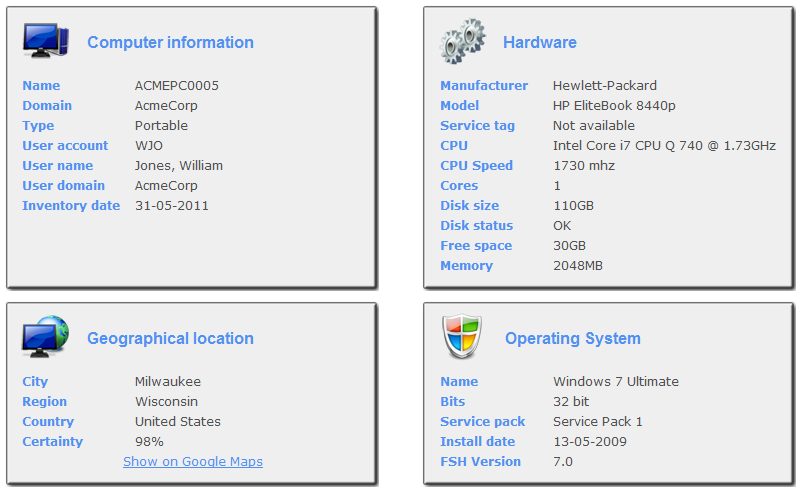Image resolution: width=802 pixels, height=491 pixels.
Task: Click the gears icon beside Hardware
Action: tap(462, 41)
